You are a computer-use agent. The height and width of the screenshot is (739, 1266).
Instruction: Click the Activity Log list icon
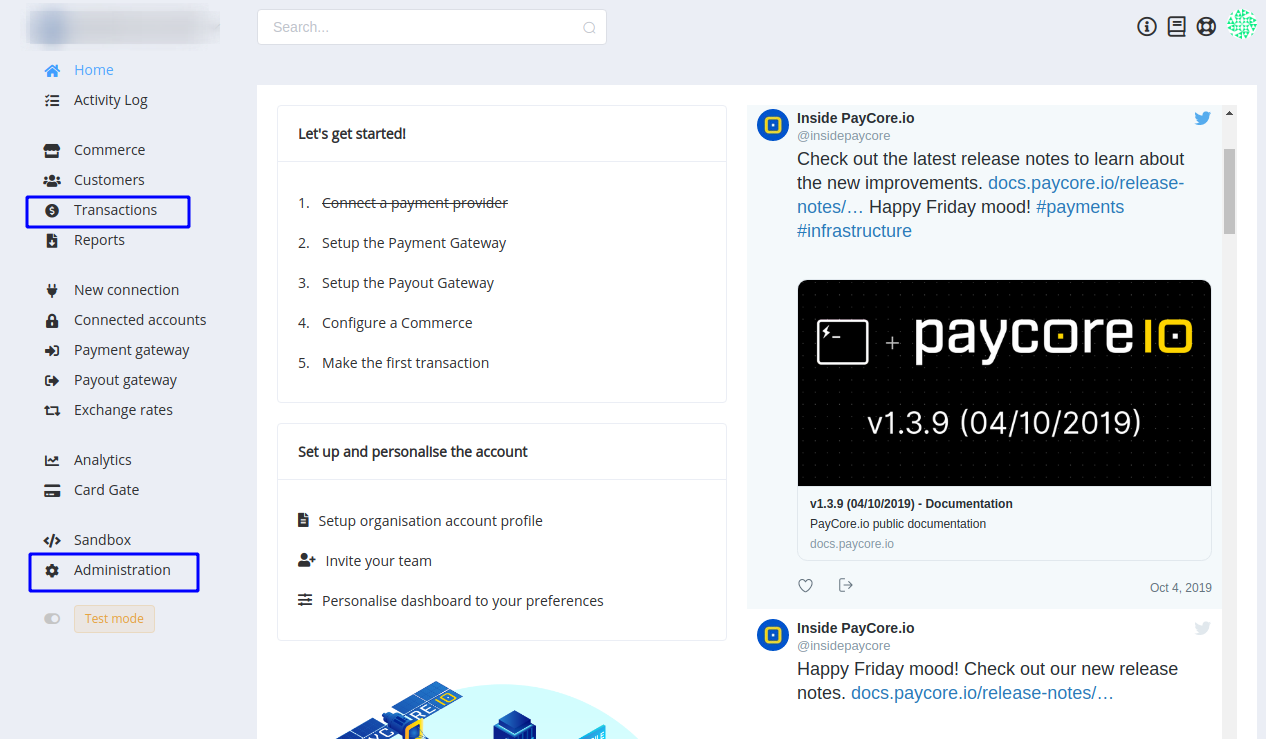52,101
